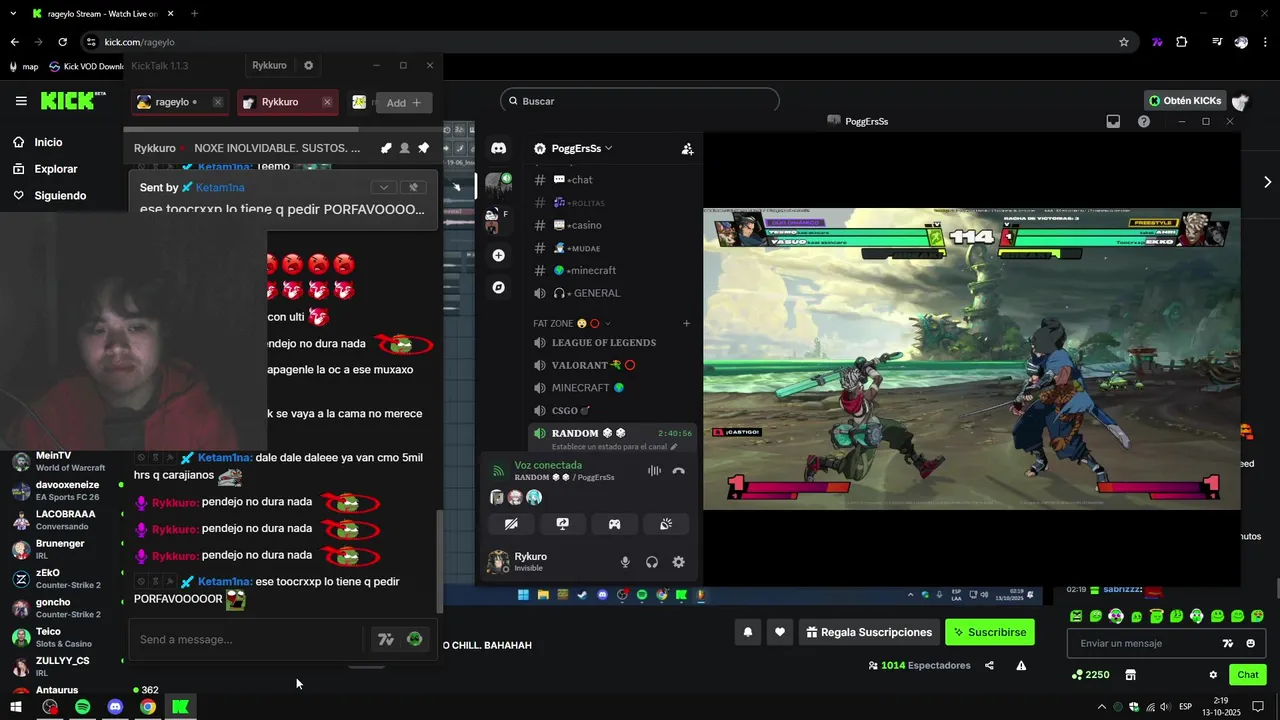
Task: Open Discord inbox icon in title bar
Action: [x=1113, y=121]
